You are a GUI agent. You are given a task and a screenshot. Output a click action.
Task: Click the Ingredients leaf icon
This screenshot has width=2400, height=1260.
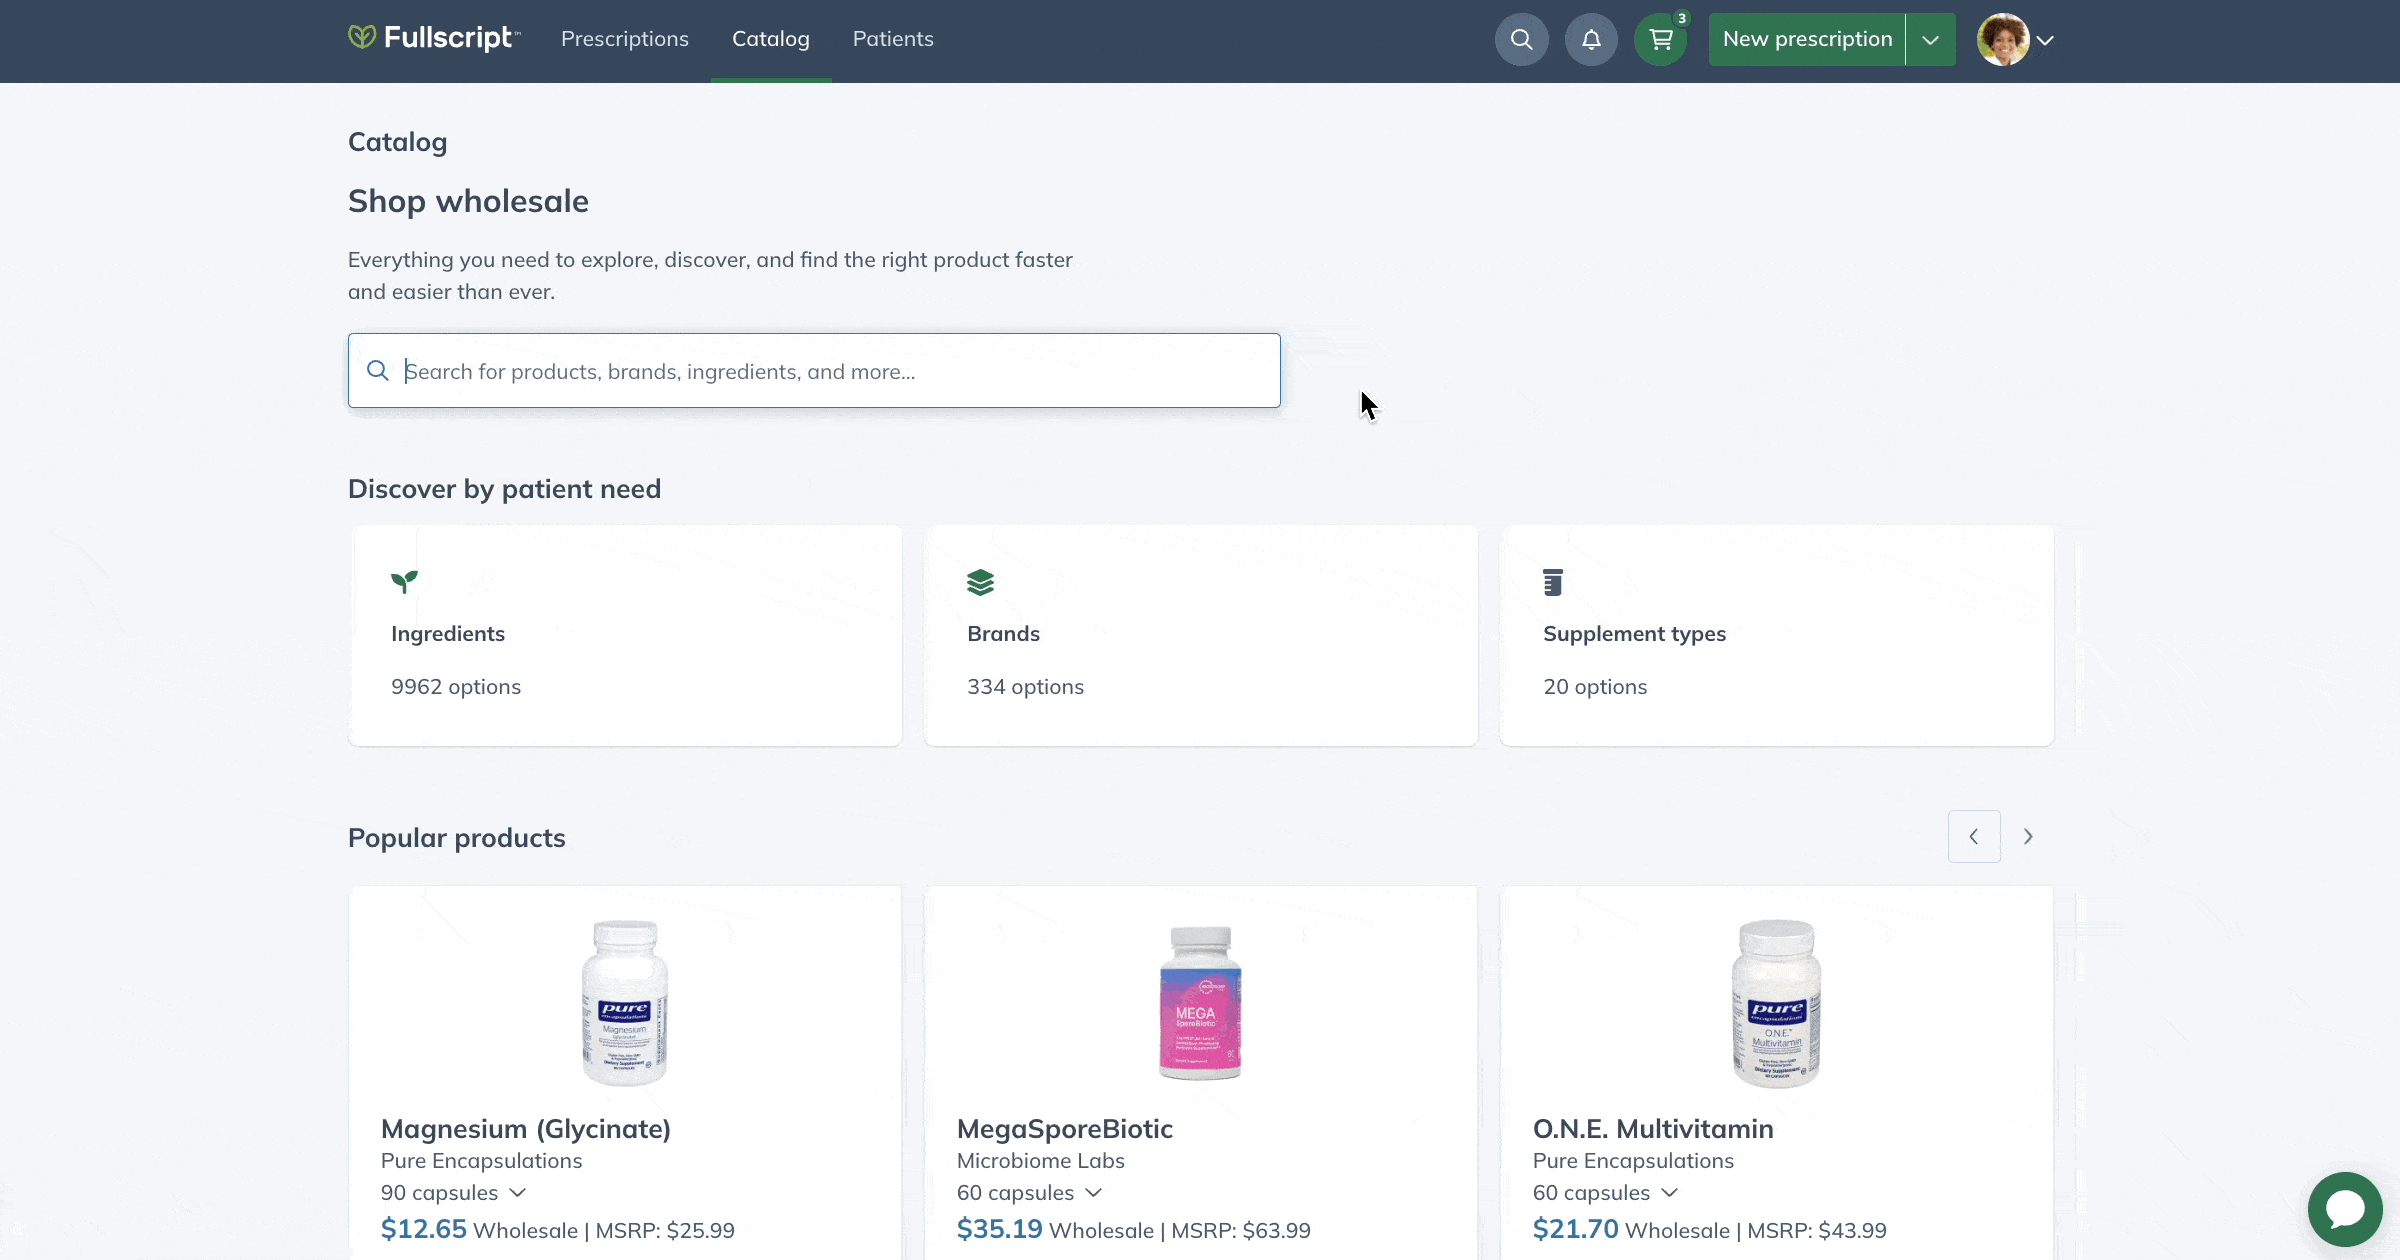[404, 581]
